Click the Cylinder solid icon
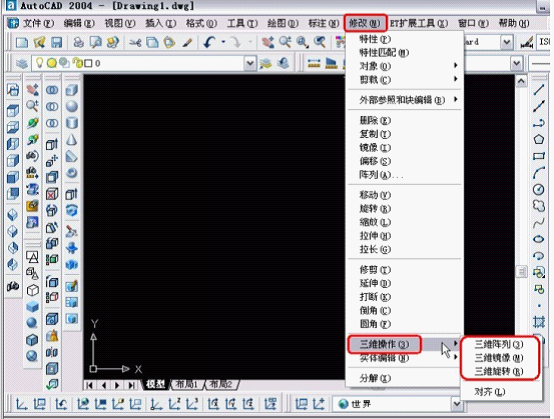554x419 pixels. point(72,123)
